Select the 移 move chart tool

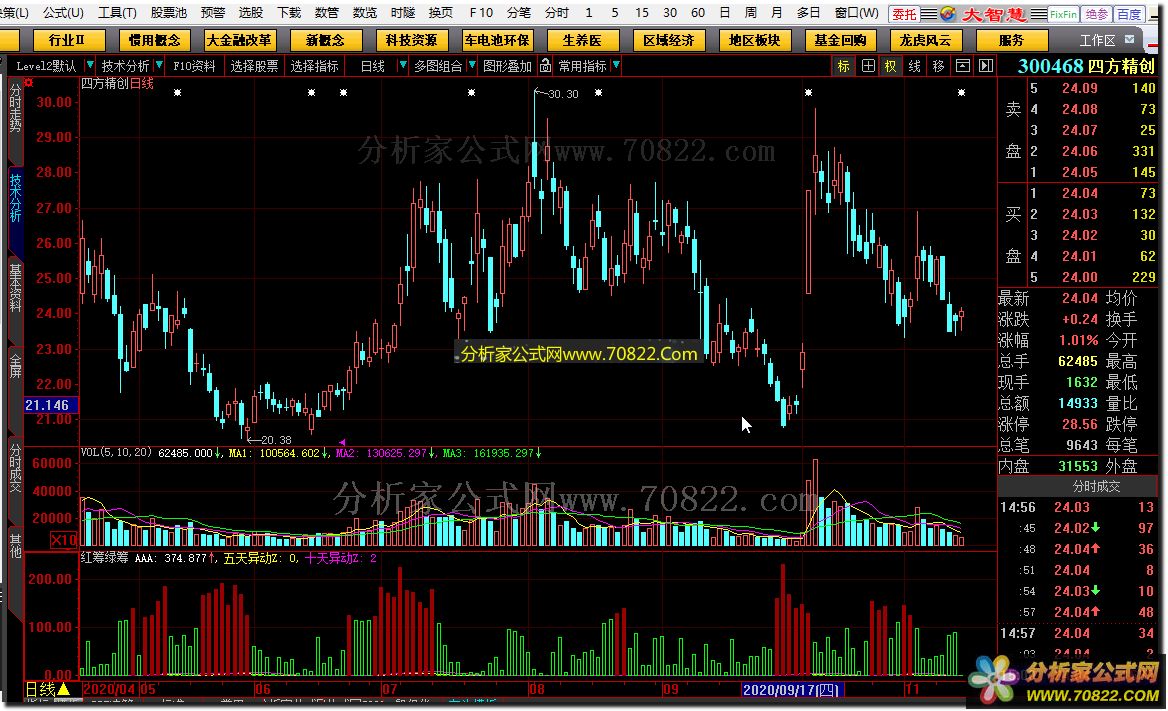(x=939, y=66)
